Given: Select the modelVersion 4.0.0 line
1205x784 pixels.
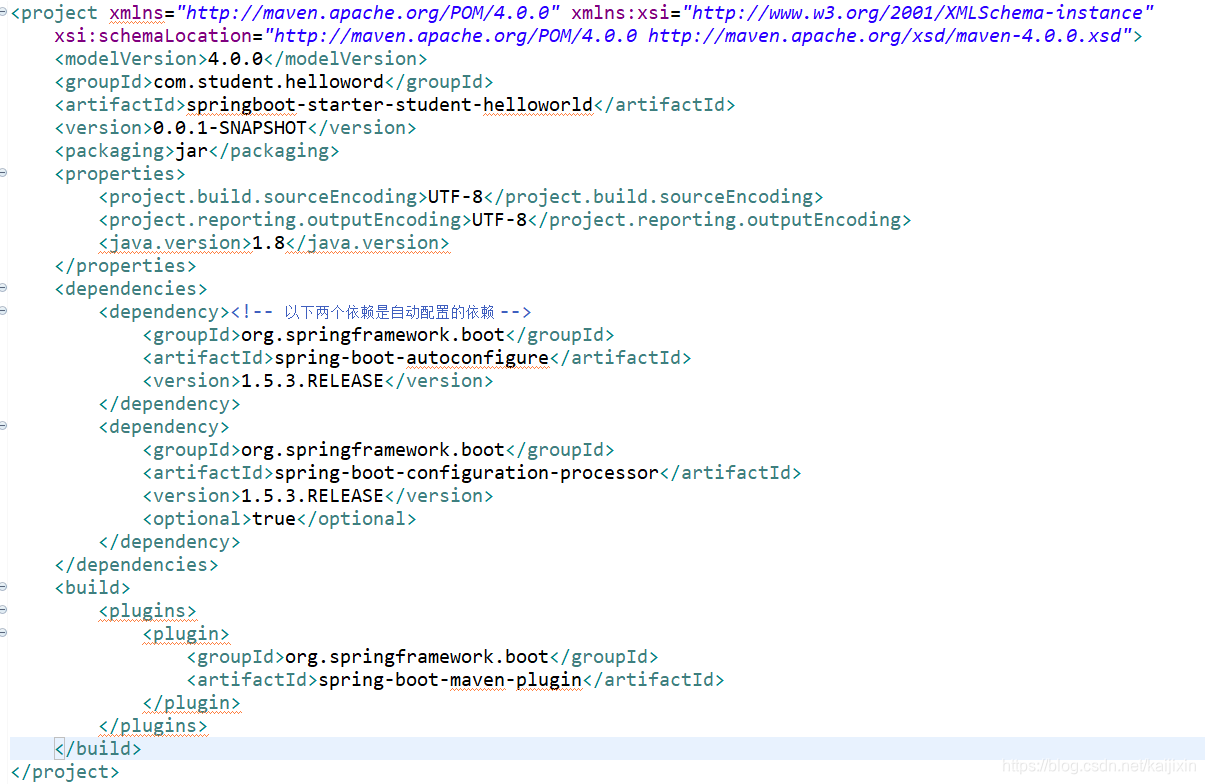Looking at the screenshot, I should tap(241, 59).
